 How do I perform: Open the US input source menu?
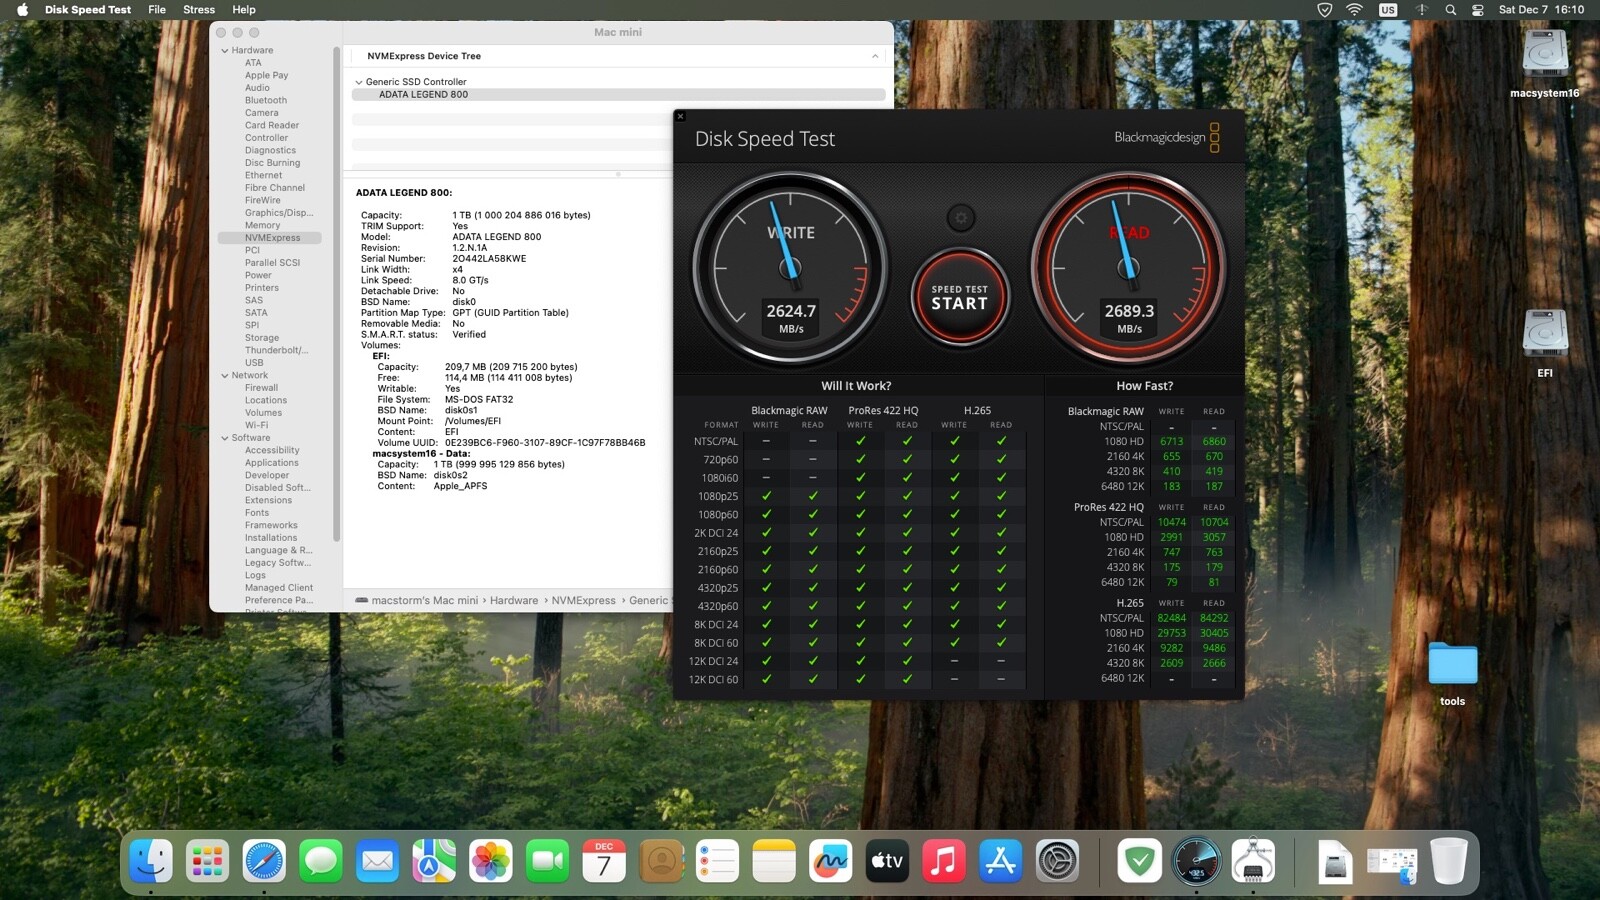coord(1388,10)
